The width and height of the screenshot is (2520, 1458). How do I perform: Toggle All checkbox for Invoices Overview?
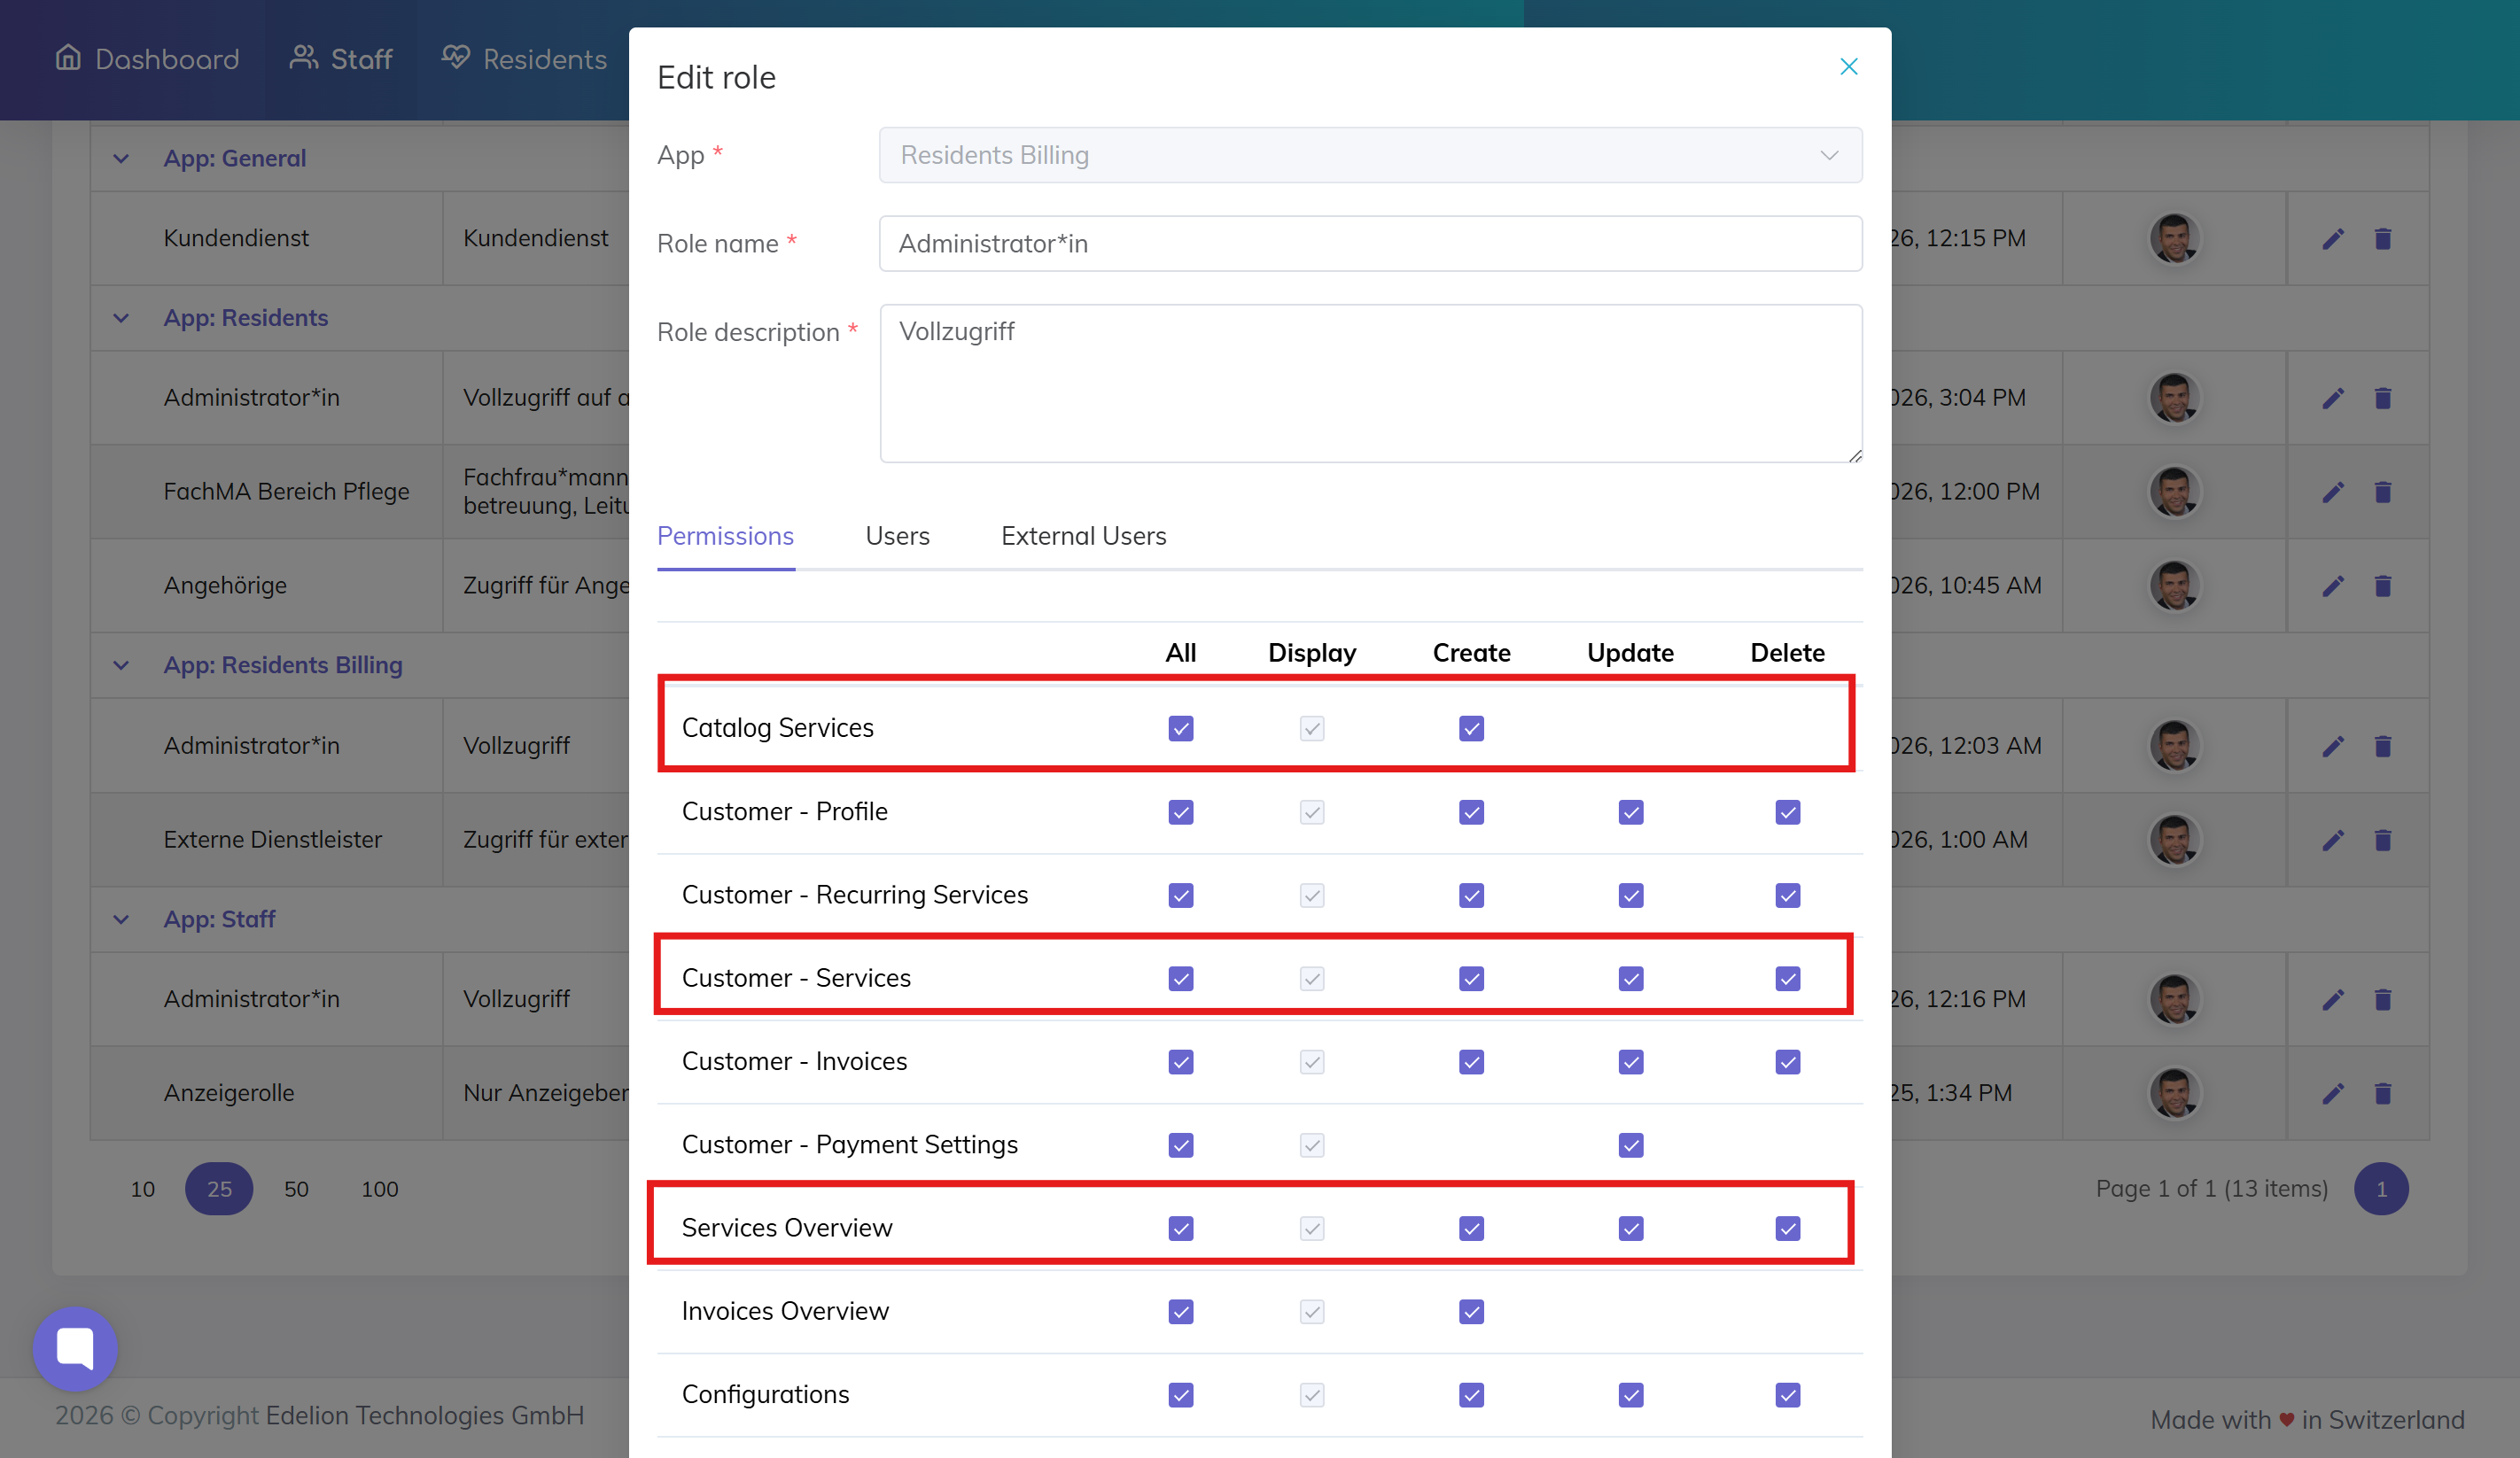(x=1180, y=1311)
